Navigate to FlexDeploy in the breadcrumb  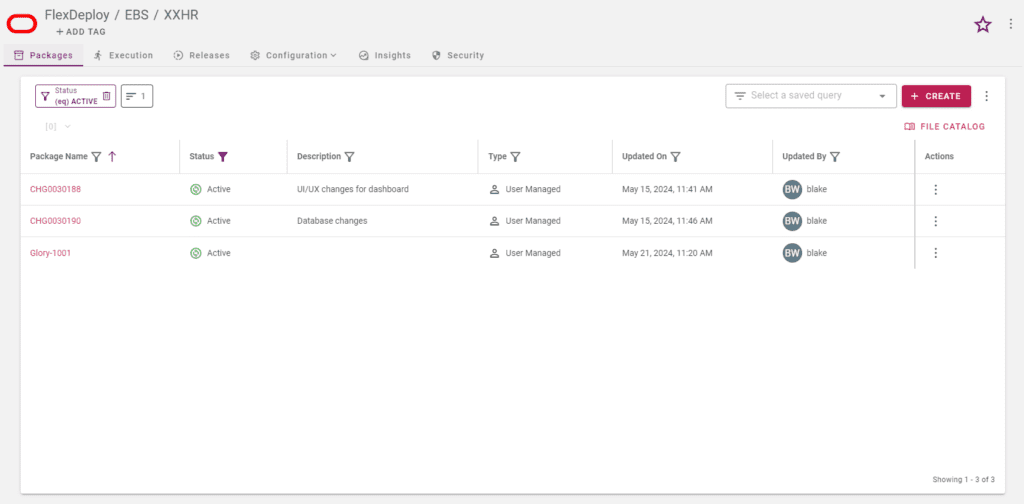tap(77, 15)
